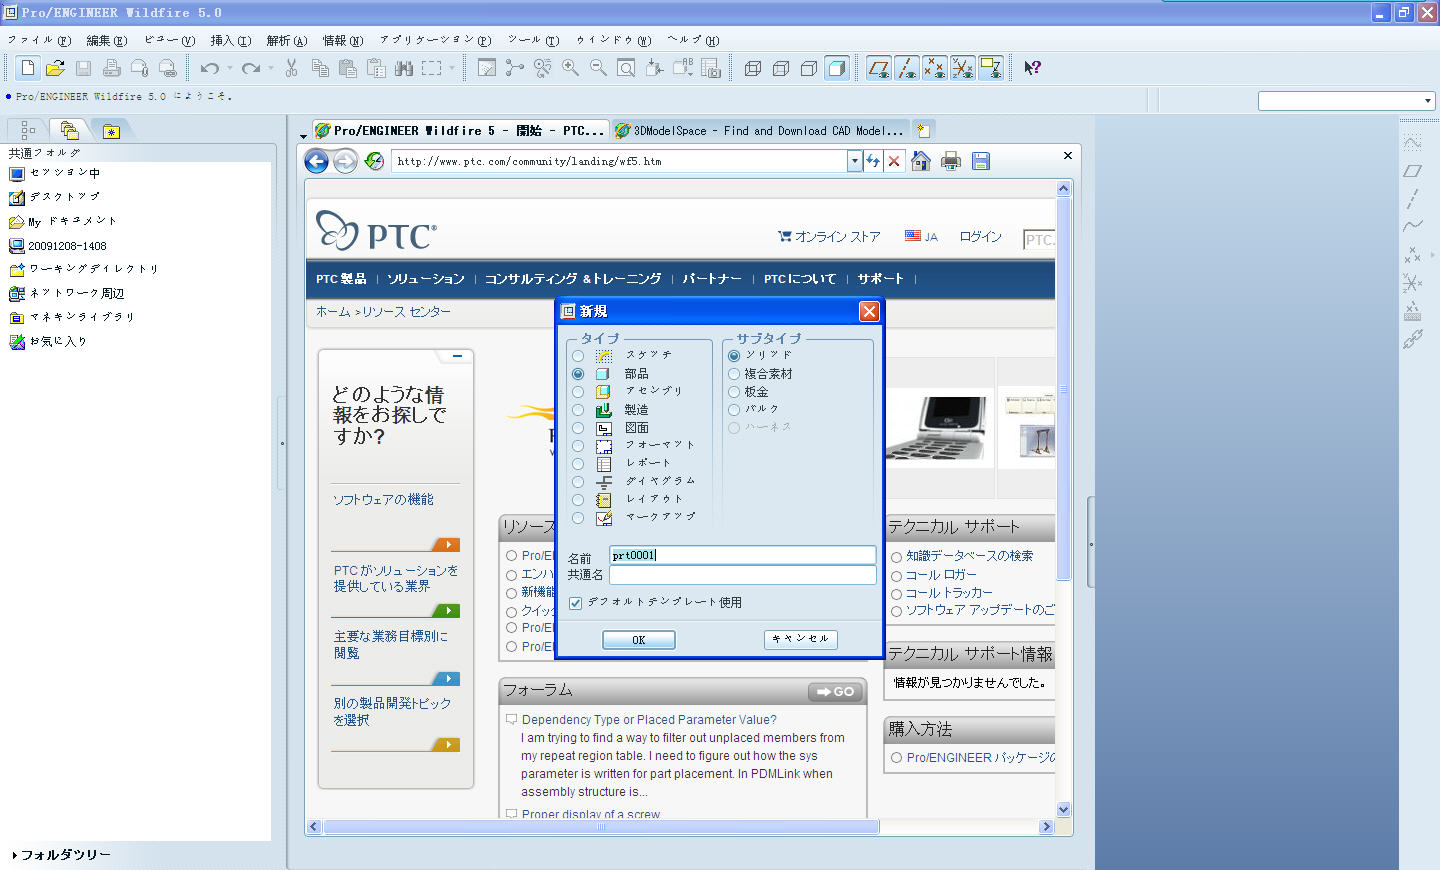Open the Model Tree navigator tab
The width and height of the screenshot is (1440, 870).
point(27,130)
